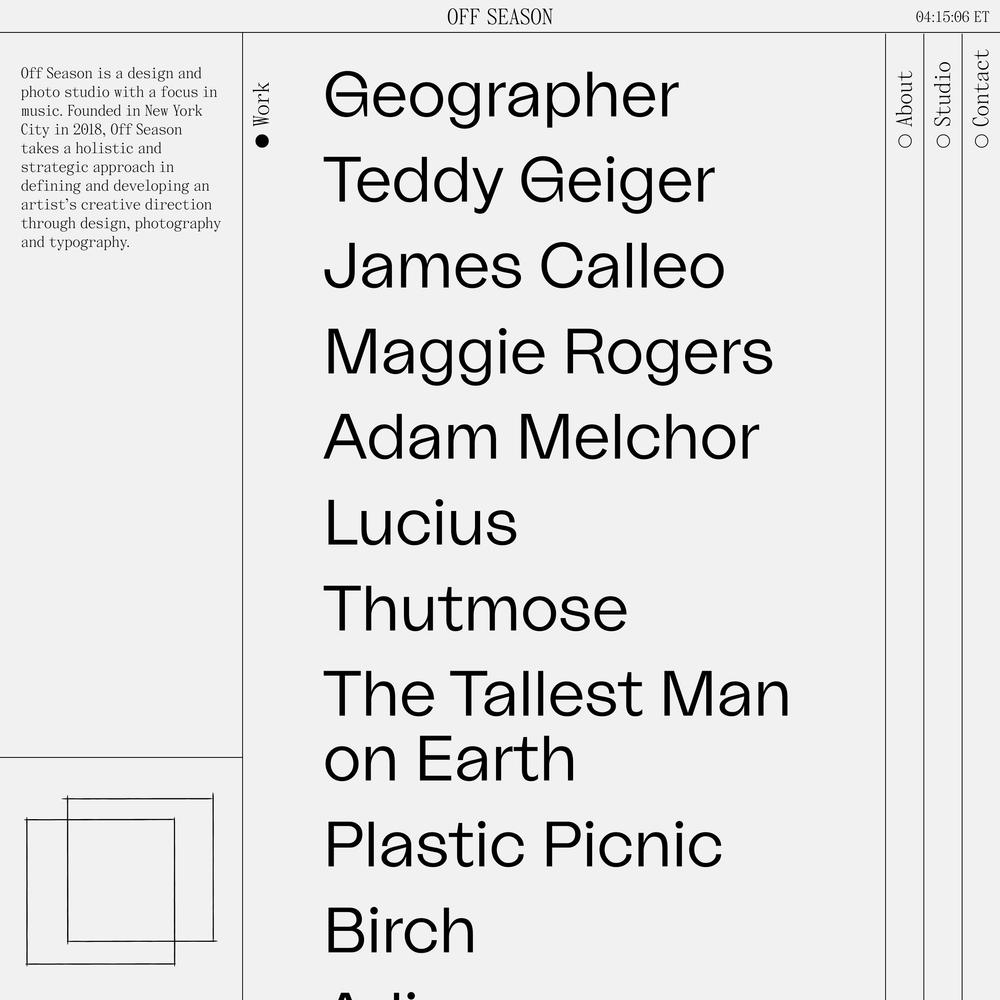This screenshot has height=1000, width=1000.
Task: Select the hollow circle next to Studio
Action: 943,141
